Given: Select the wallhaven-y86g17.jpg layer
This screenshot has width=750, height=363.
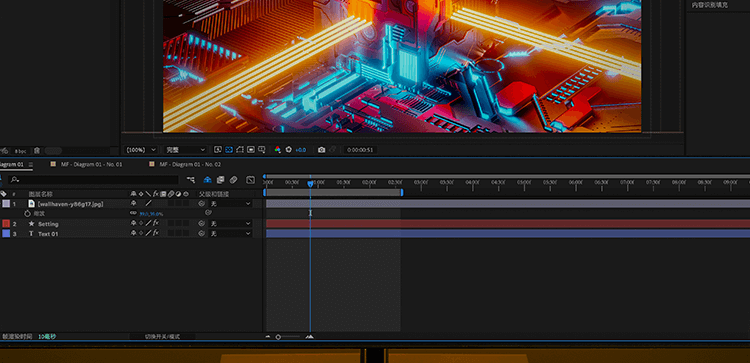Looking at the screenshot, I should (x=70, y=204).
